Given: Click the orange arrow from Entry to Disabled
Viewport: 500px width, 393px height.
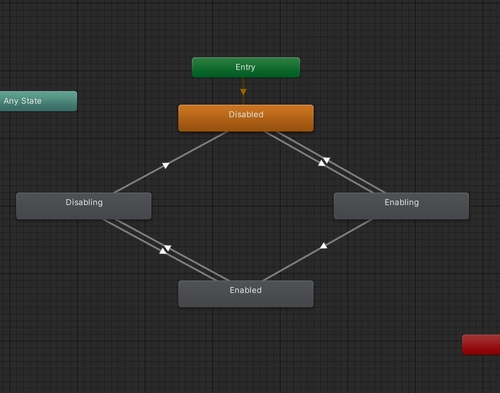Looking at the screenshot, I should [x=243, y=91].
